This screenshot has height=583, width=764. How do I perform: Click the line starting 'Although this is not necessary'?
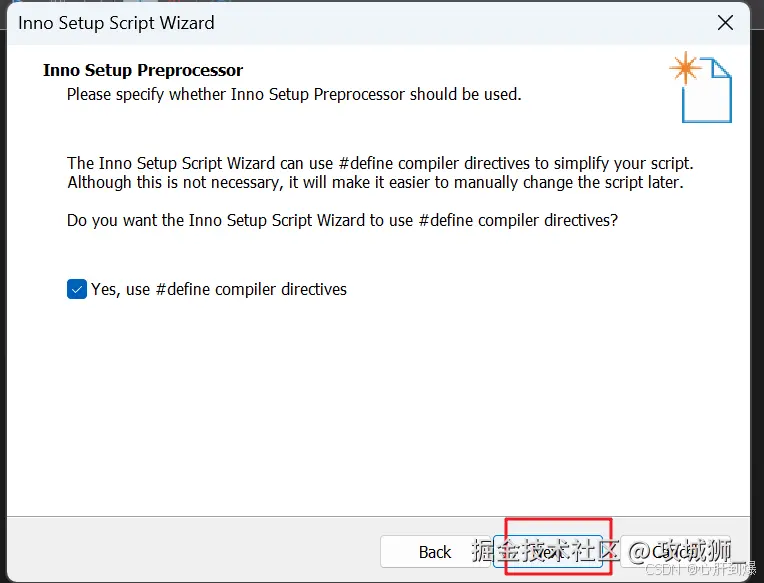375,183
